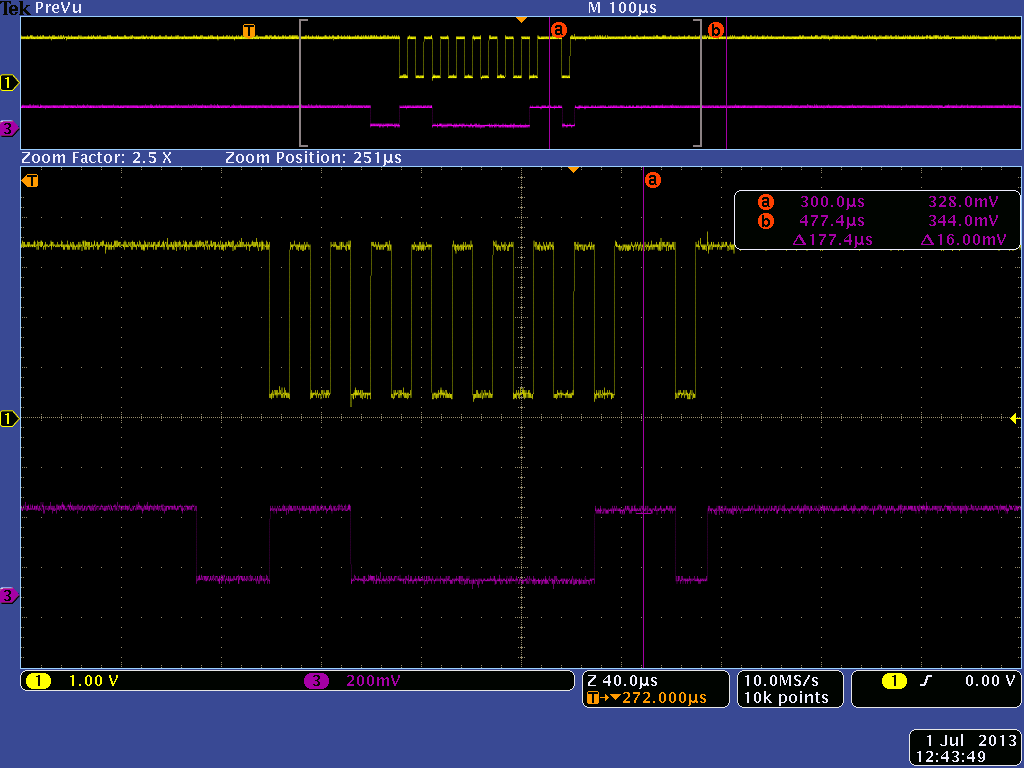This screenshot has height=768, width=1024.
Task: Click the trigger level arrow at right edge
Action: 1014,419
